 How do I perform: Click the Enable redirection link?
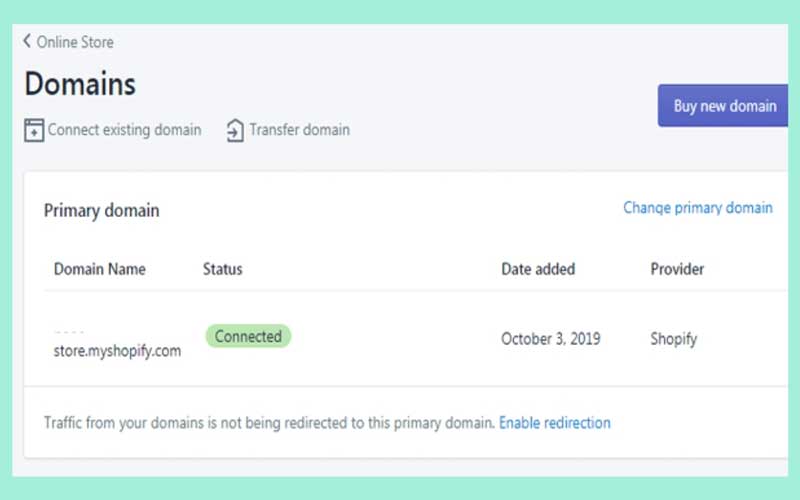click(554, 423)
